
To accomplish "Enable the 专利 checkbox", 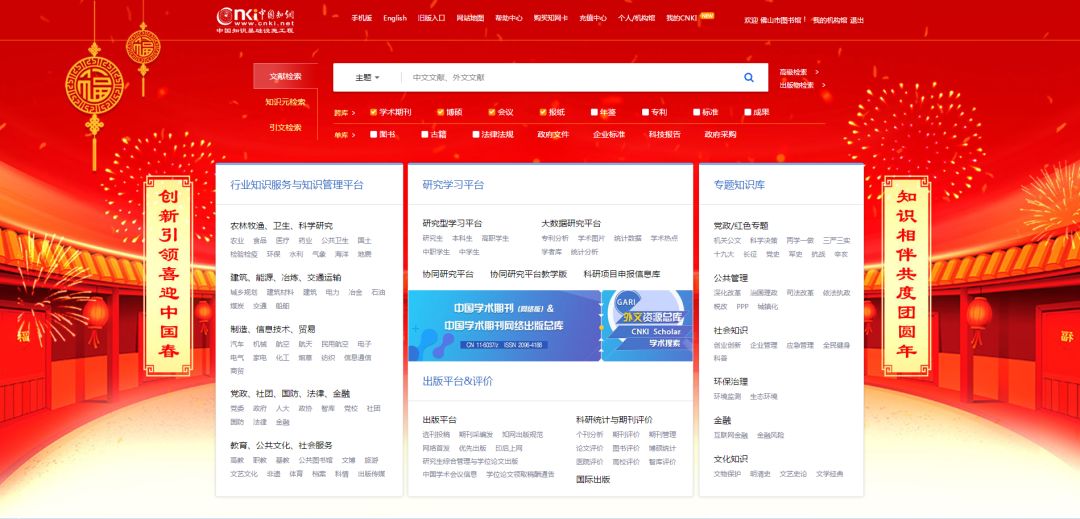I will (645, 112).
